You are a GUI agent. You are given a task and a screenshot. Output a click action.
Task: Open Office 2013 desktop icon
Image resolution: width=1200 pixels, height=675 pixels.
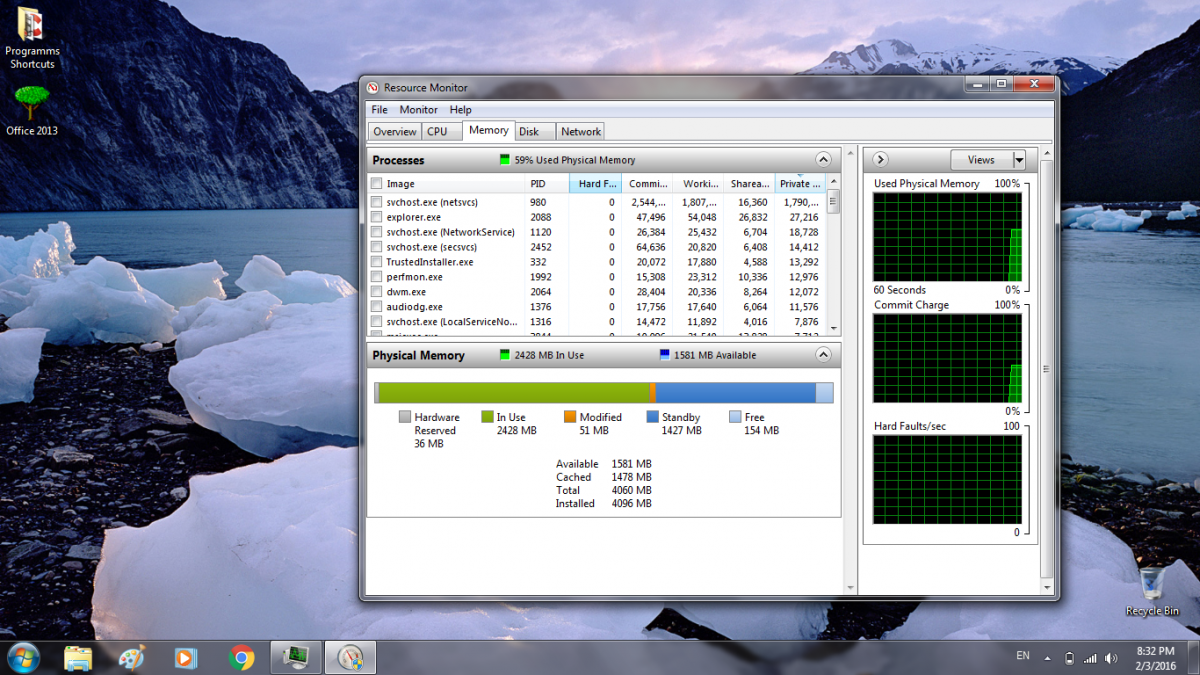32,103
